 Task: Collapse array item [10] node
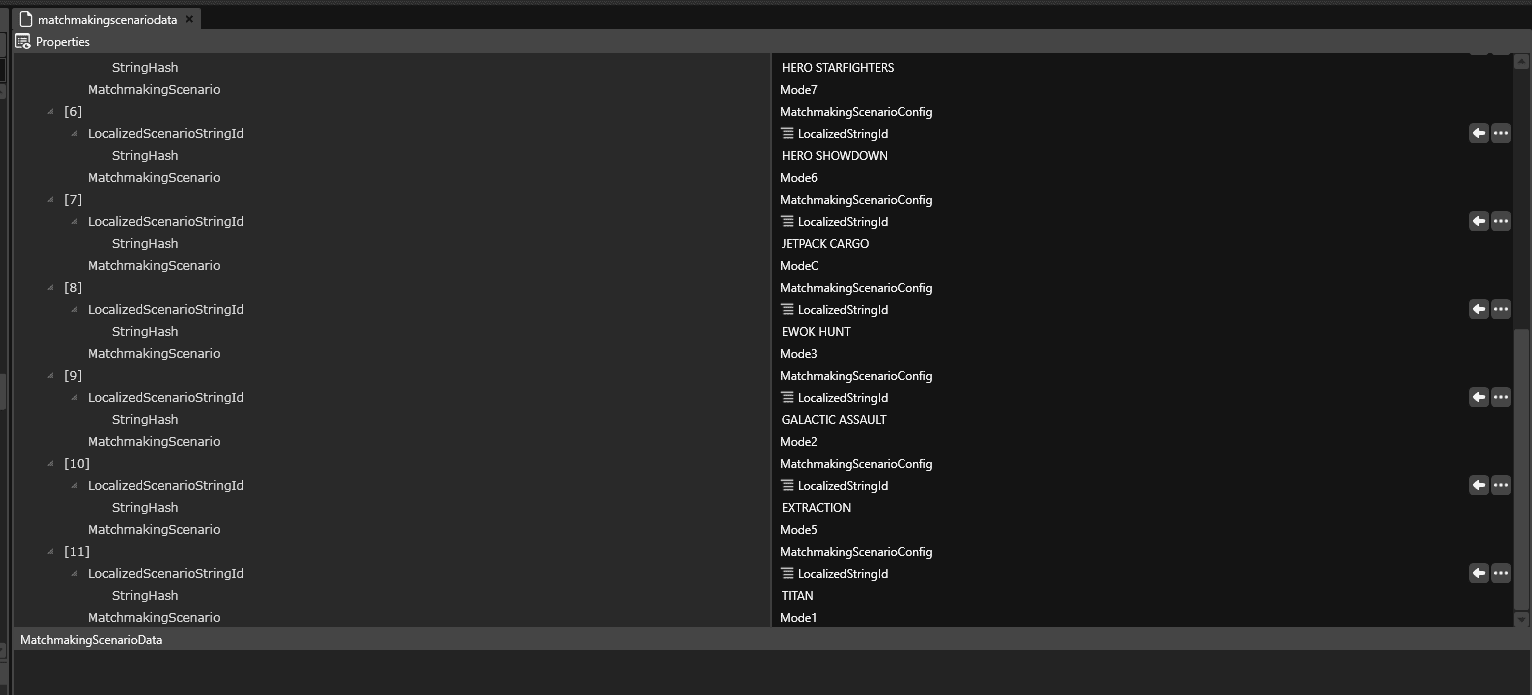click(51, 464)
